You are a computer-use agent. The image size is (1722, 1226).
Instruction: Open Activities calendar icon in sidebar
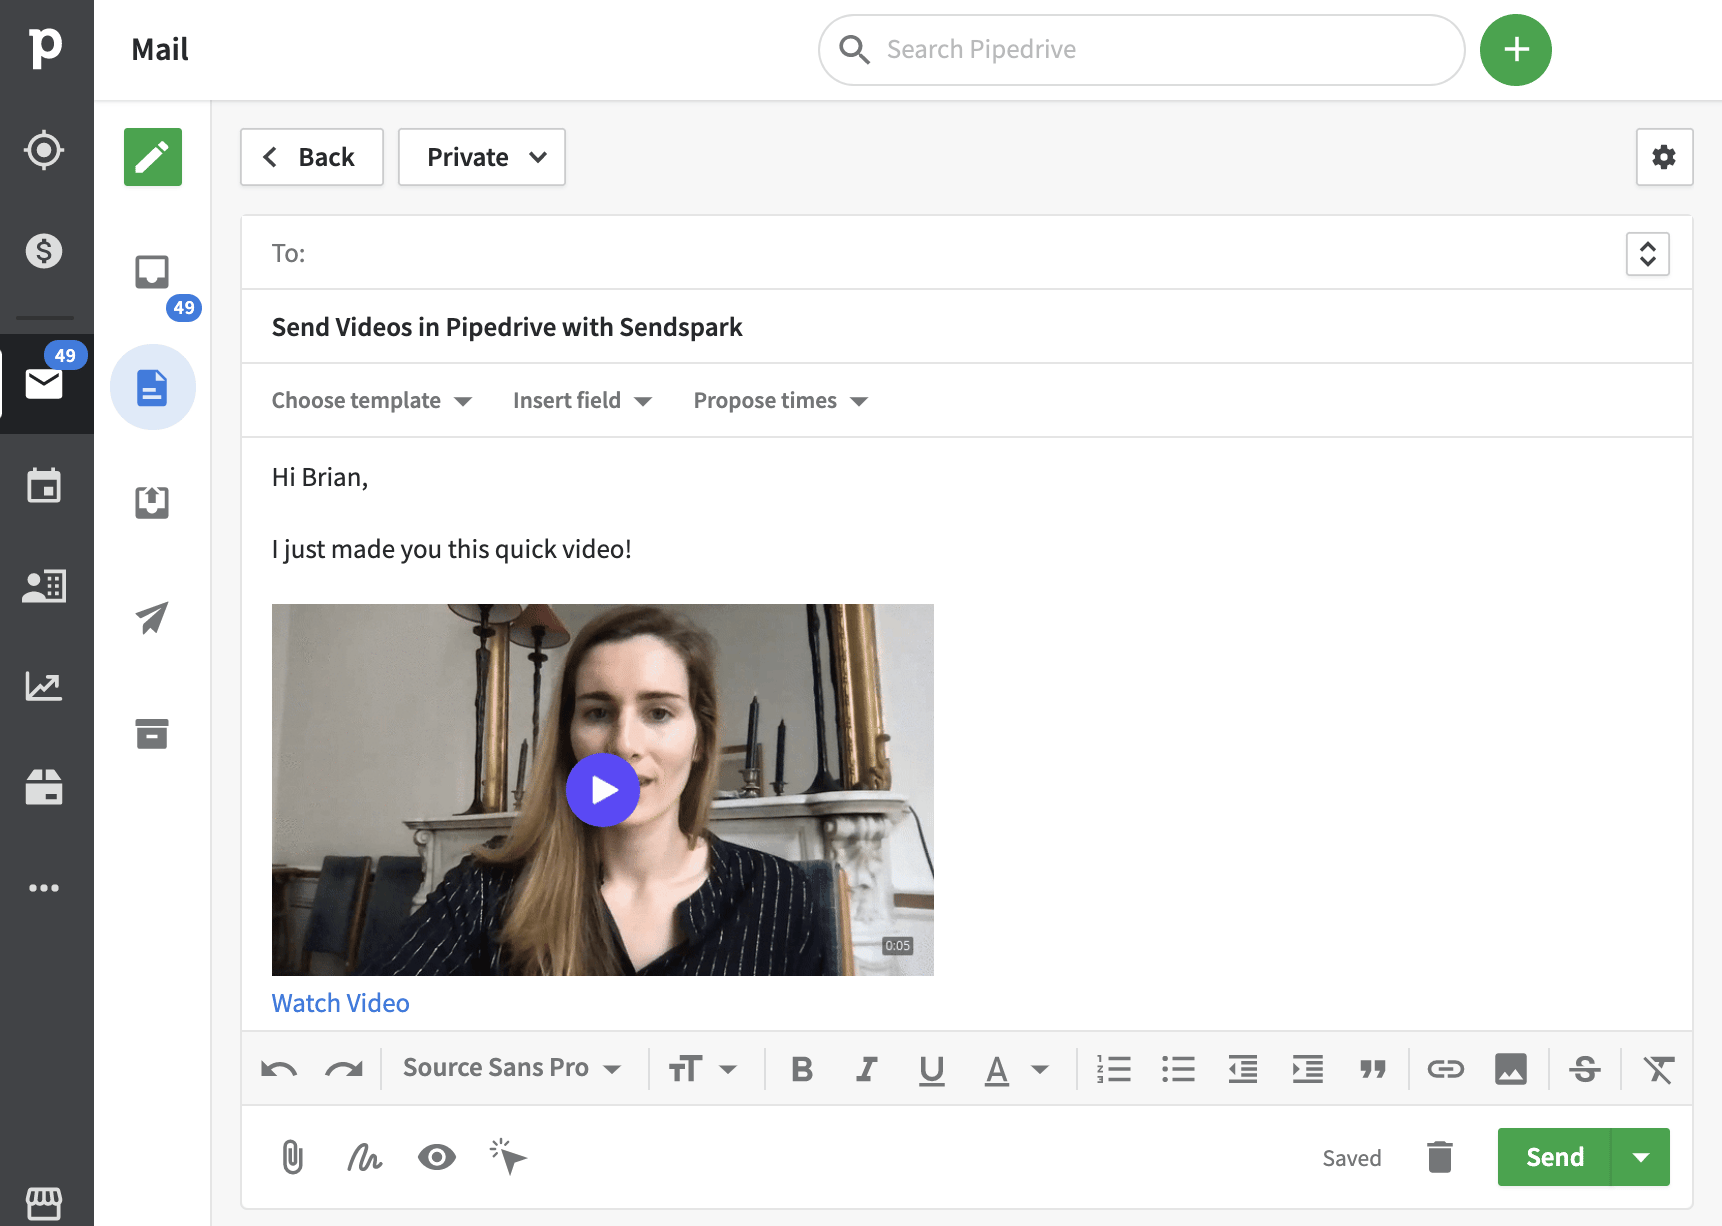pyautogui.click(x=44, y=485)
